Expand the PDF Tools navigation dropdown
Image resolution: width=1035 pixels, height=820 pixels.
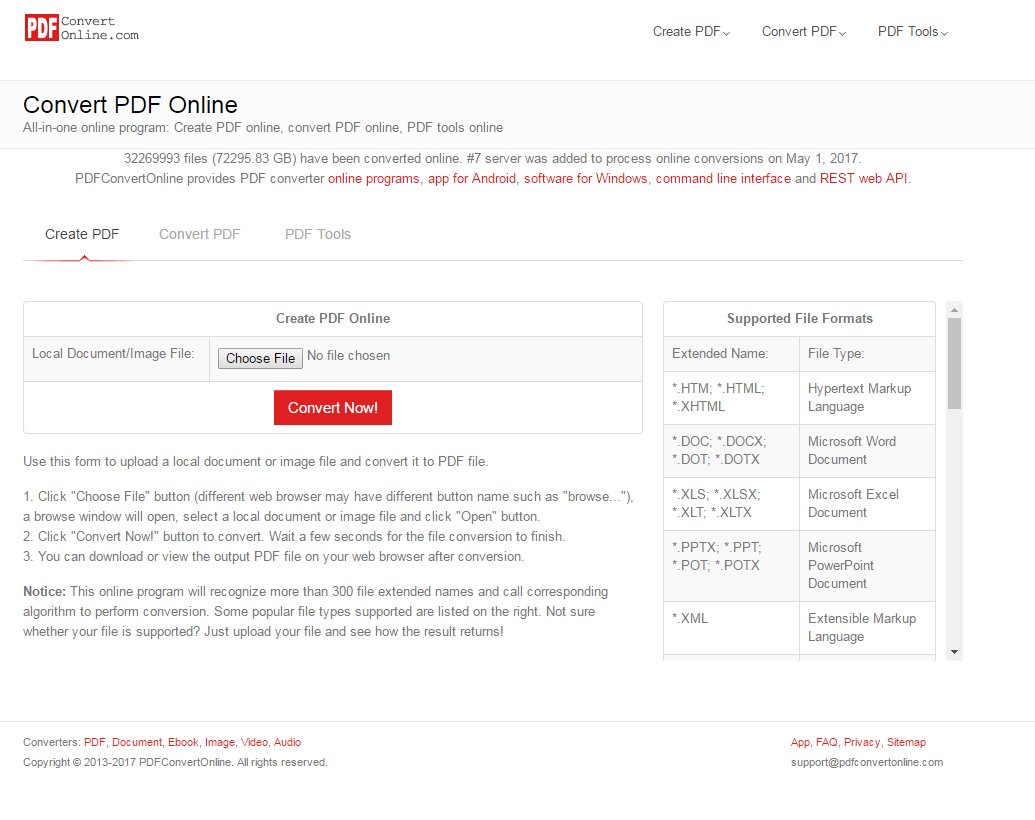point(912,32)
